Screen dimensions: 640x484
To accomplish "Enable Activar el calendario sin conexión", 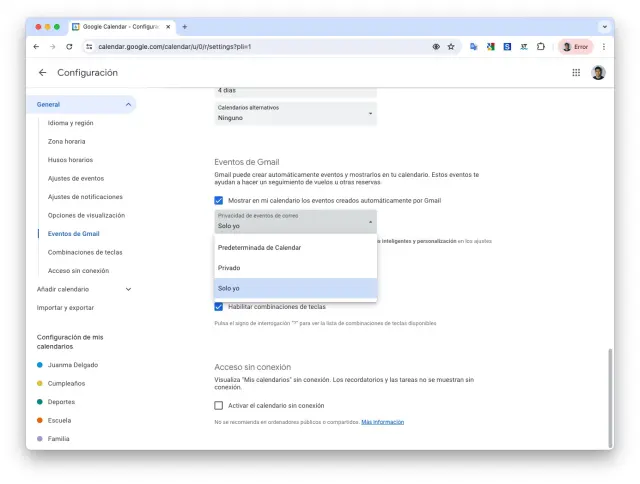I will click(219, 405).
